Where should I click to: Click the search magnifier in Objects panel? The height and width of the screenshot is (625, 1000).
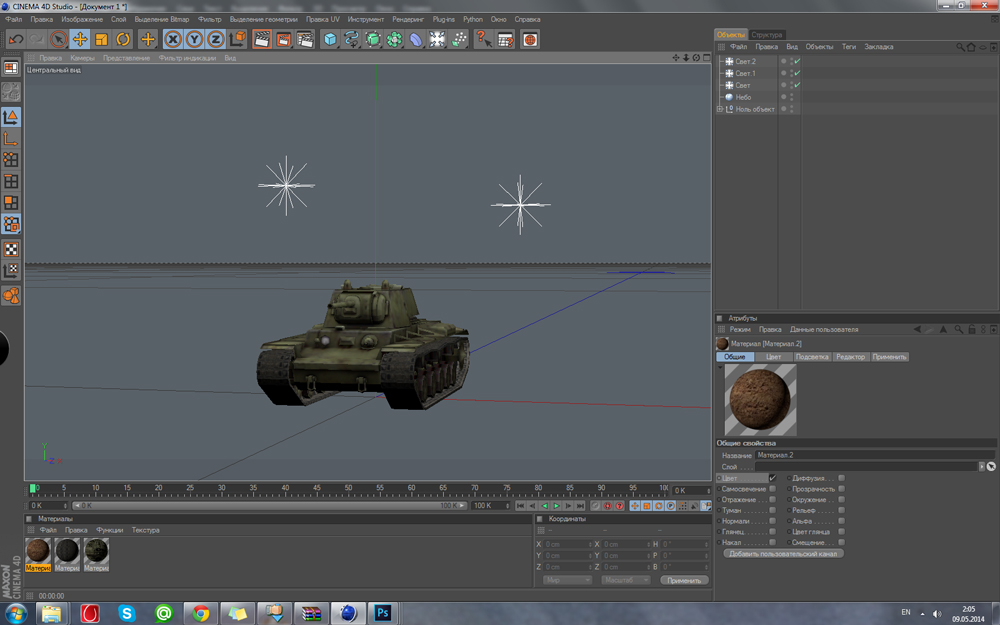tap(961, 47)
